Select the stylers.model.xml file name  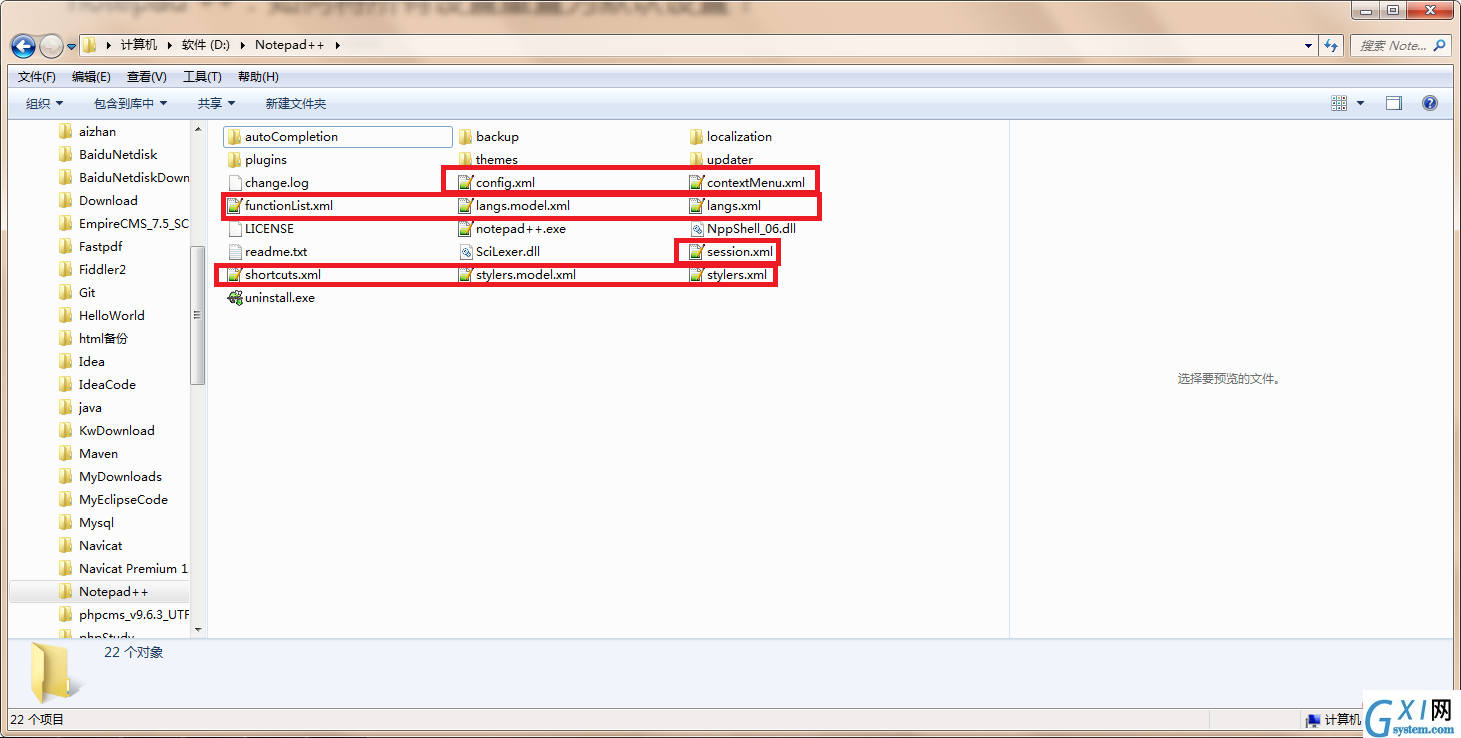(526, 275)
